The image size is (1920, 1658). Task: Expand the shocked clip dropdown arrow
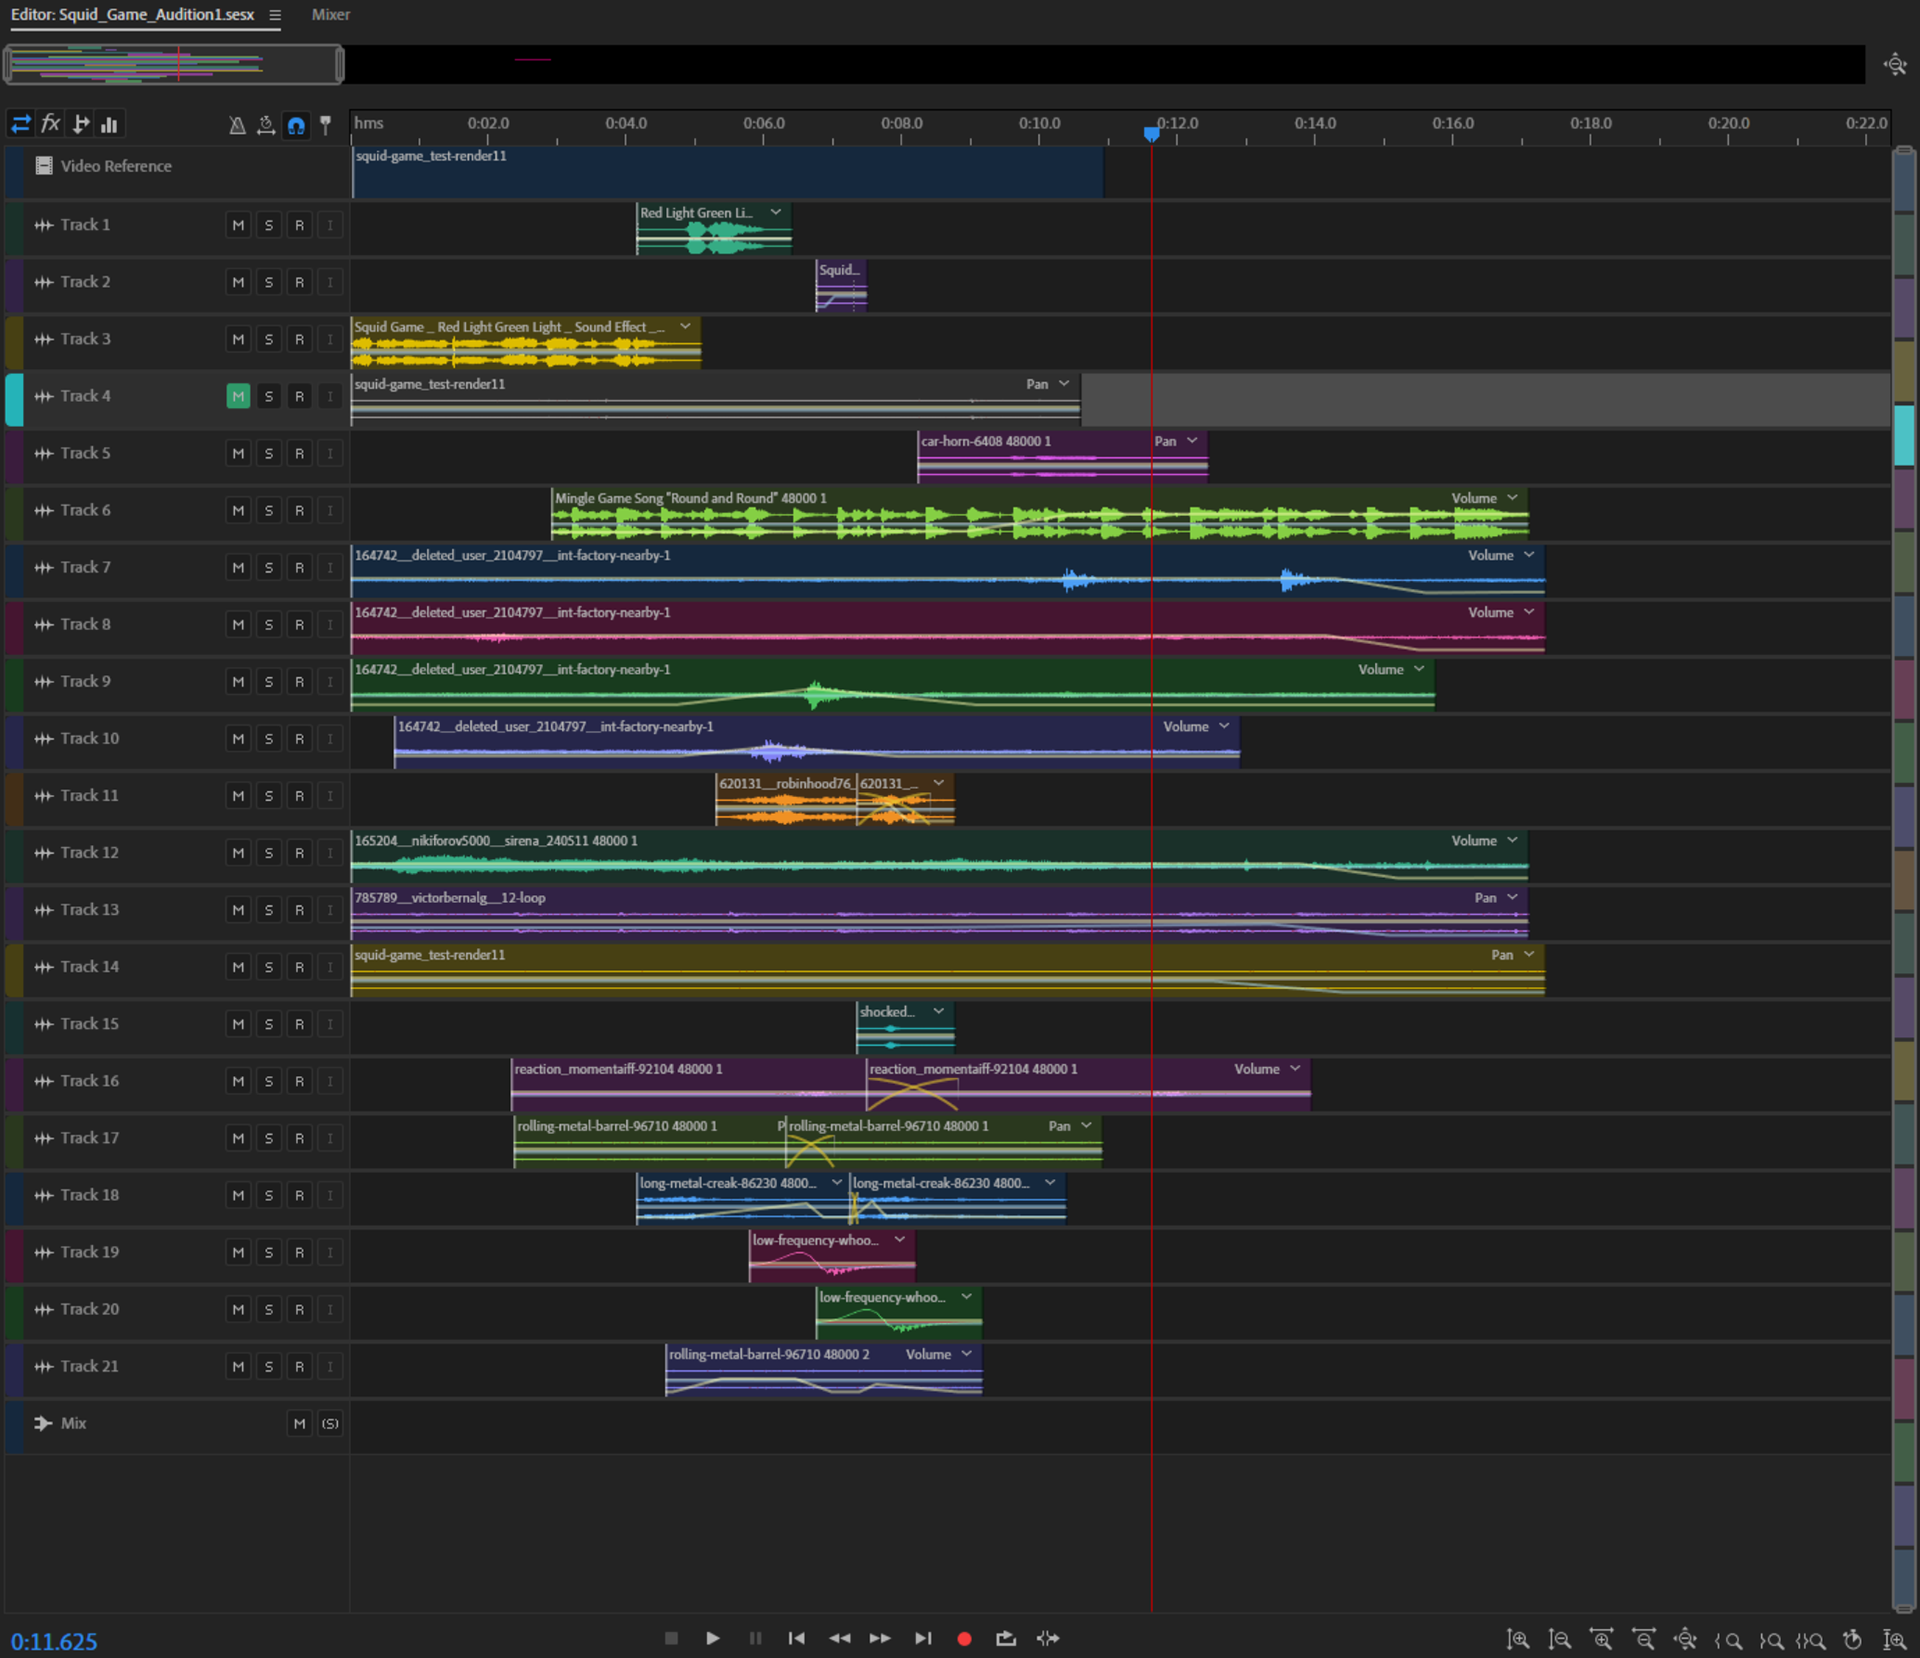tap(939, 1011)
